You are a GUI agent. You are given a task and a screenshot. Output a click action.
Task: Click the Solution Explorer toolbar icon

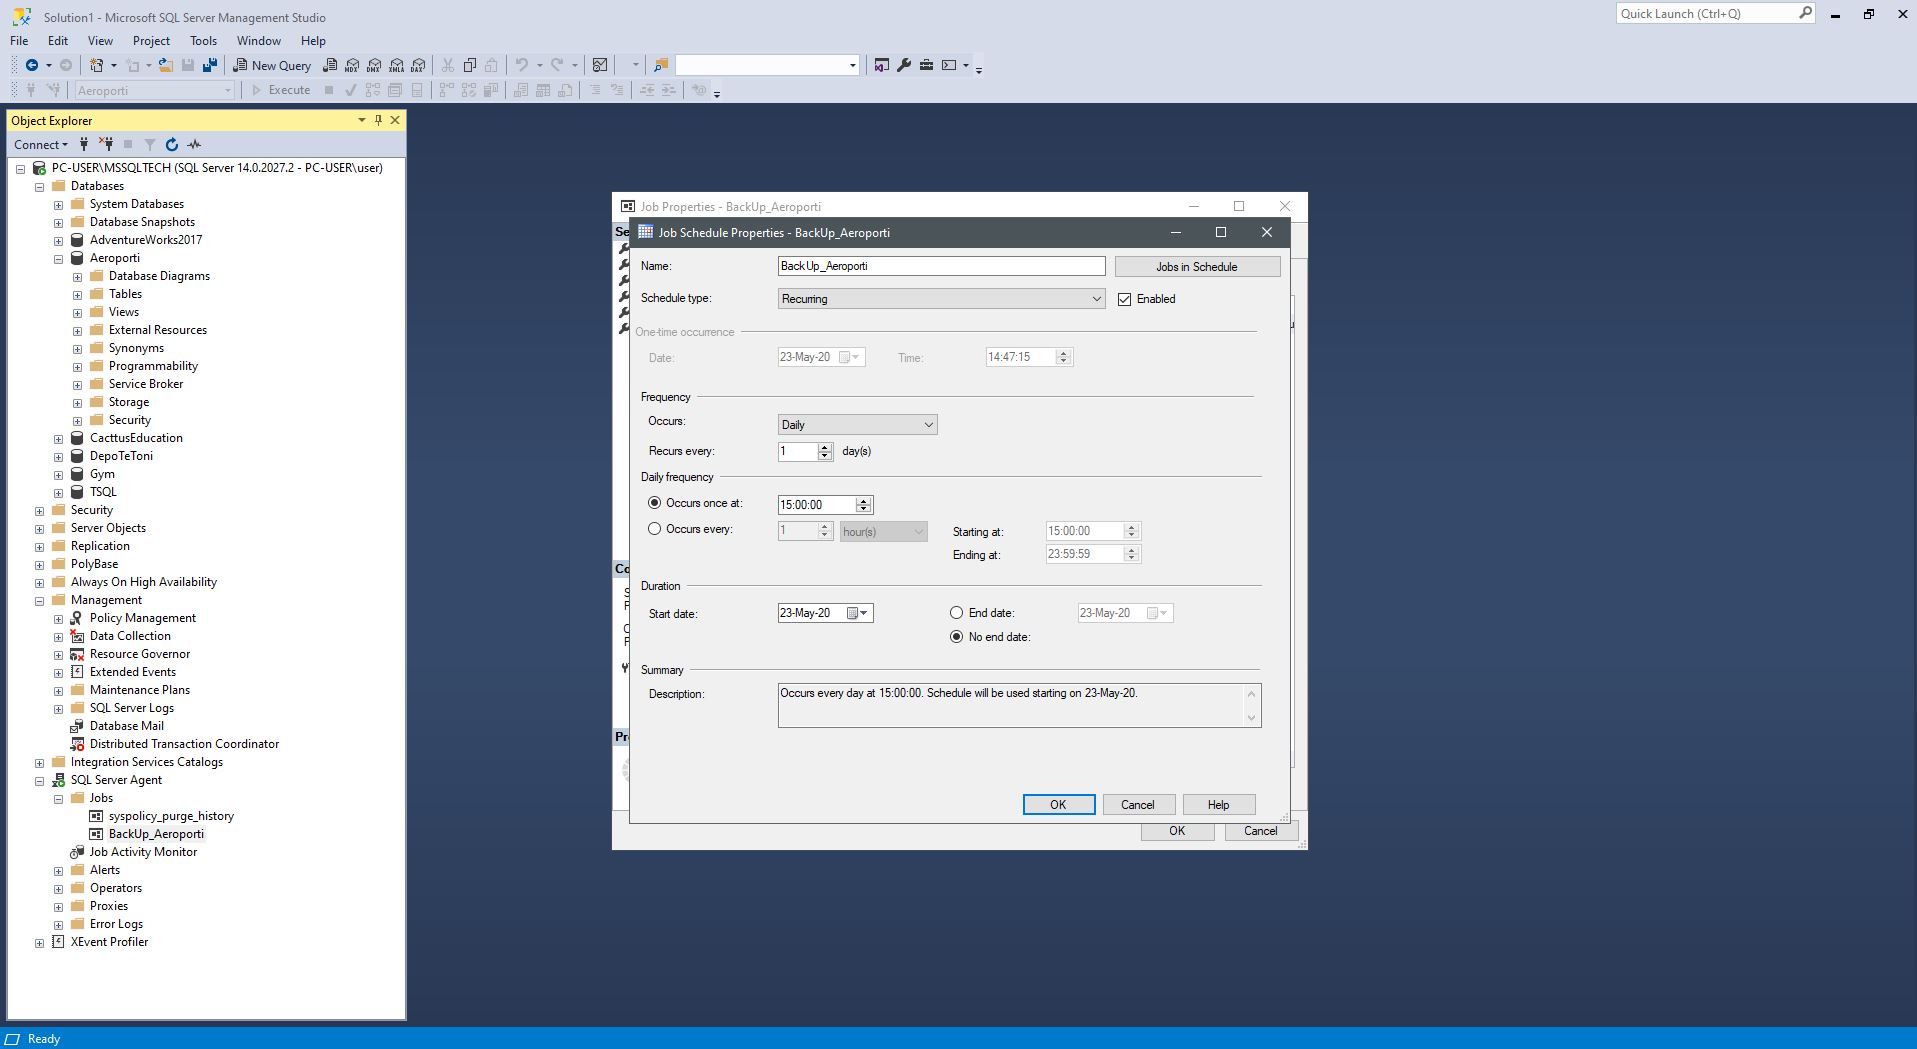[x=881, y=65]
